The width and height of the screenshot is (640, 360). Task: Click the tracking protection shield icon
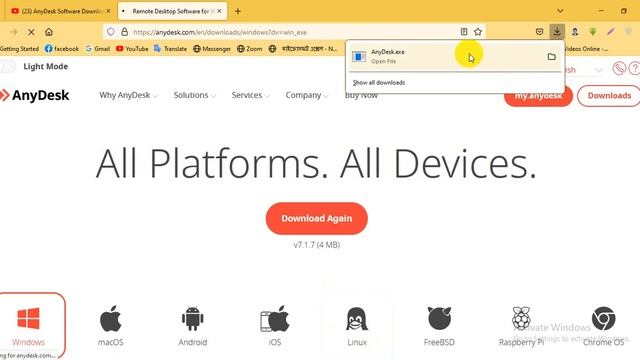(111, 32)
